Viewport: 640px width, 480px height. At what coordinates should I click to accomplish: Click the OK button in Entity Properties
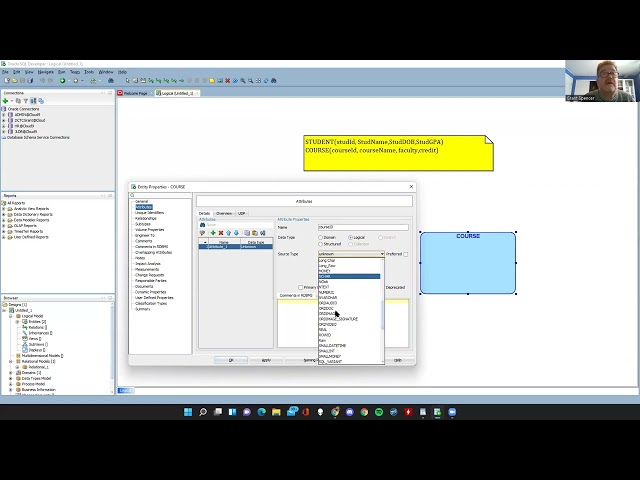(231, 360)
